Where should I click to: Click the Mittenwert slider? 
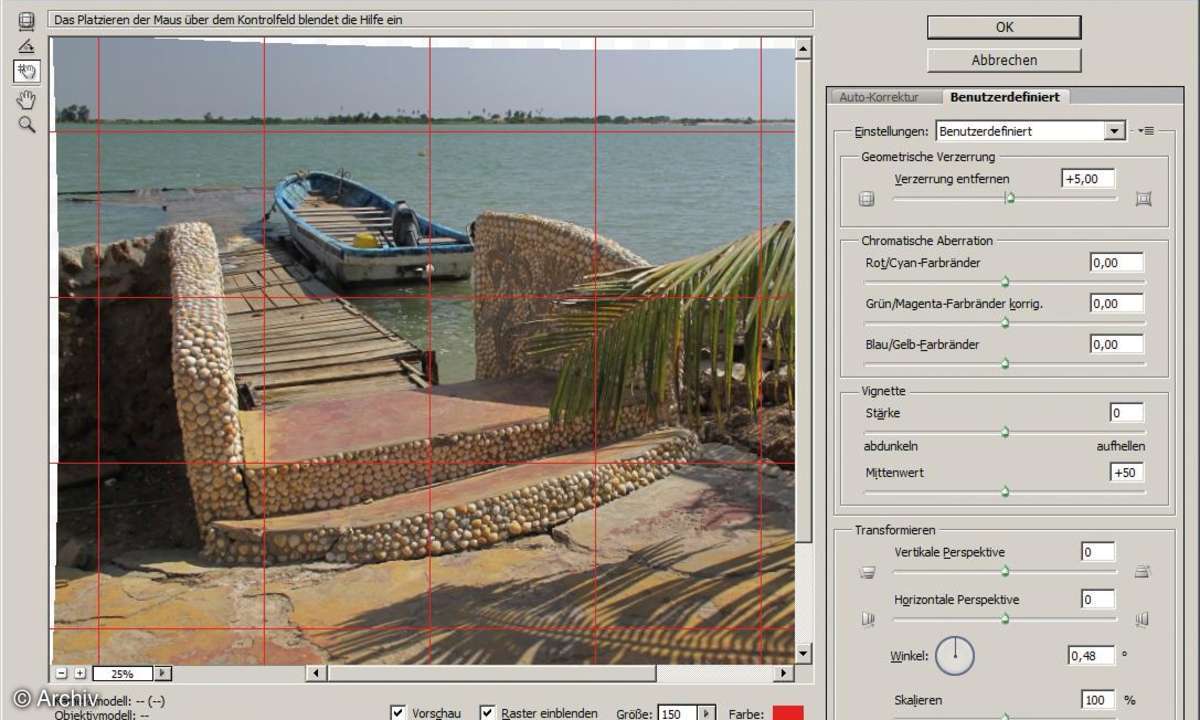pos(1005,491)
